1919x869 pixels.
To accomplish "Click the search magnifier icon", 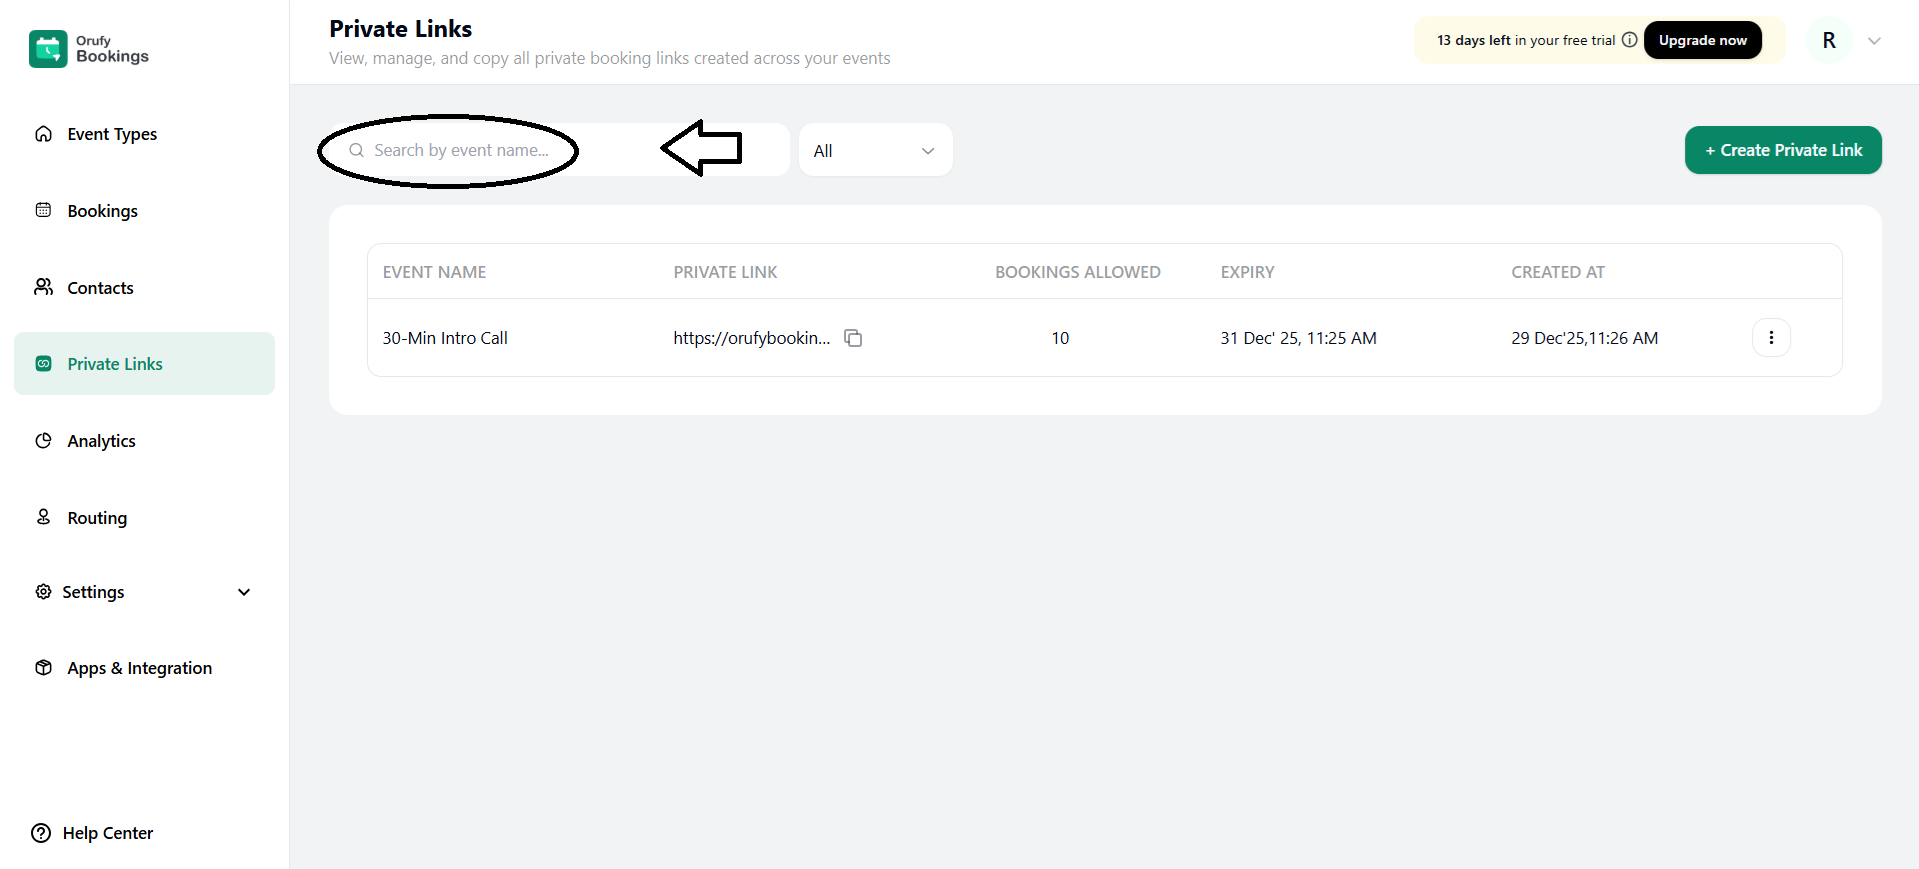I will tap(356, 150).
